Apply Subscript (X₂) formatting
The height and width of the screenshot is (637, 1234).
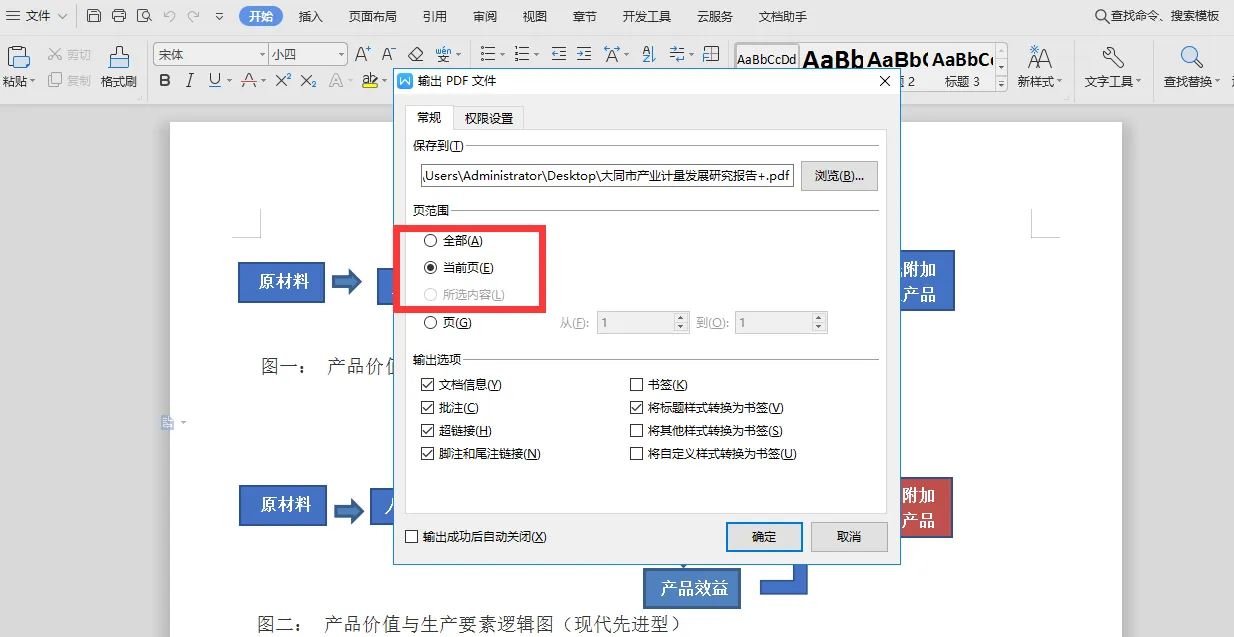pos(309,80)
